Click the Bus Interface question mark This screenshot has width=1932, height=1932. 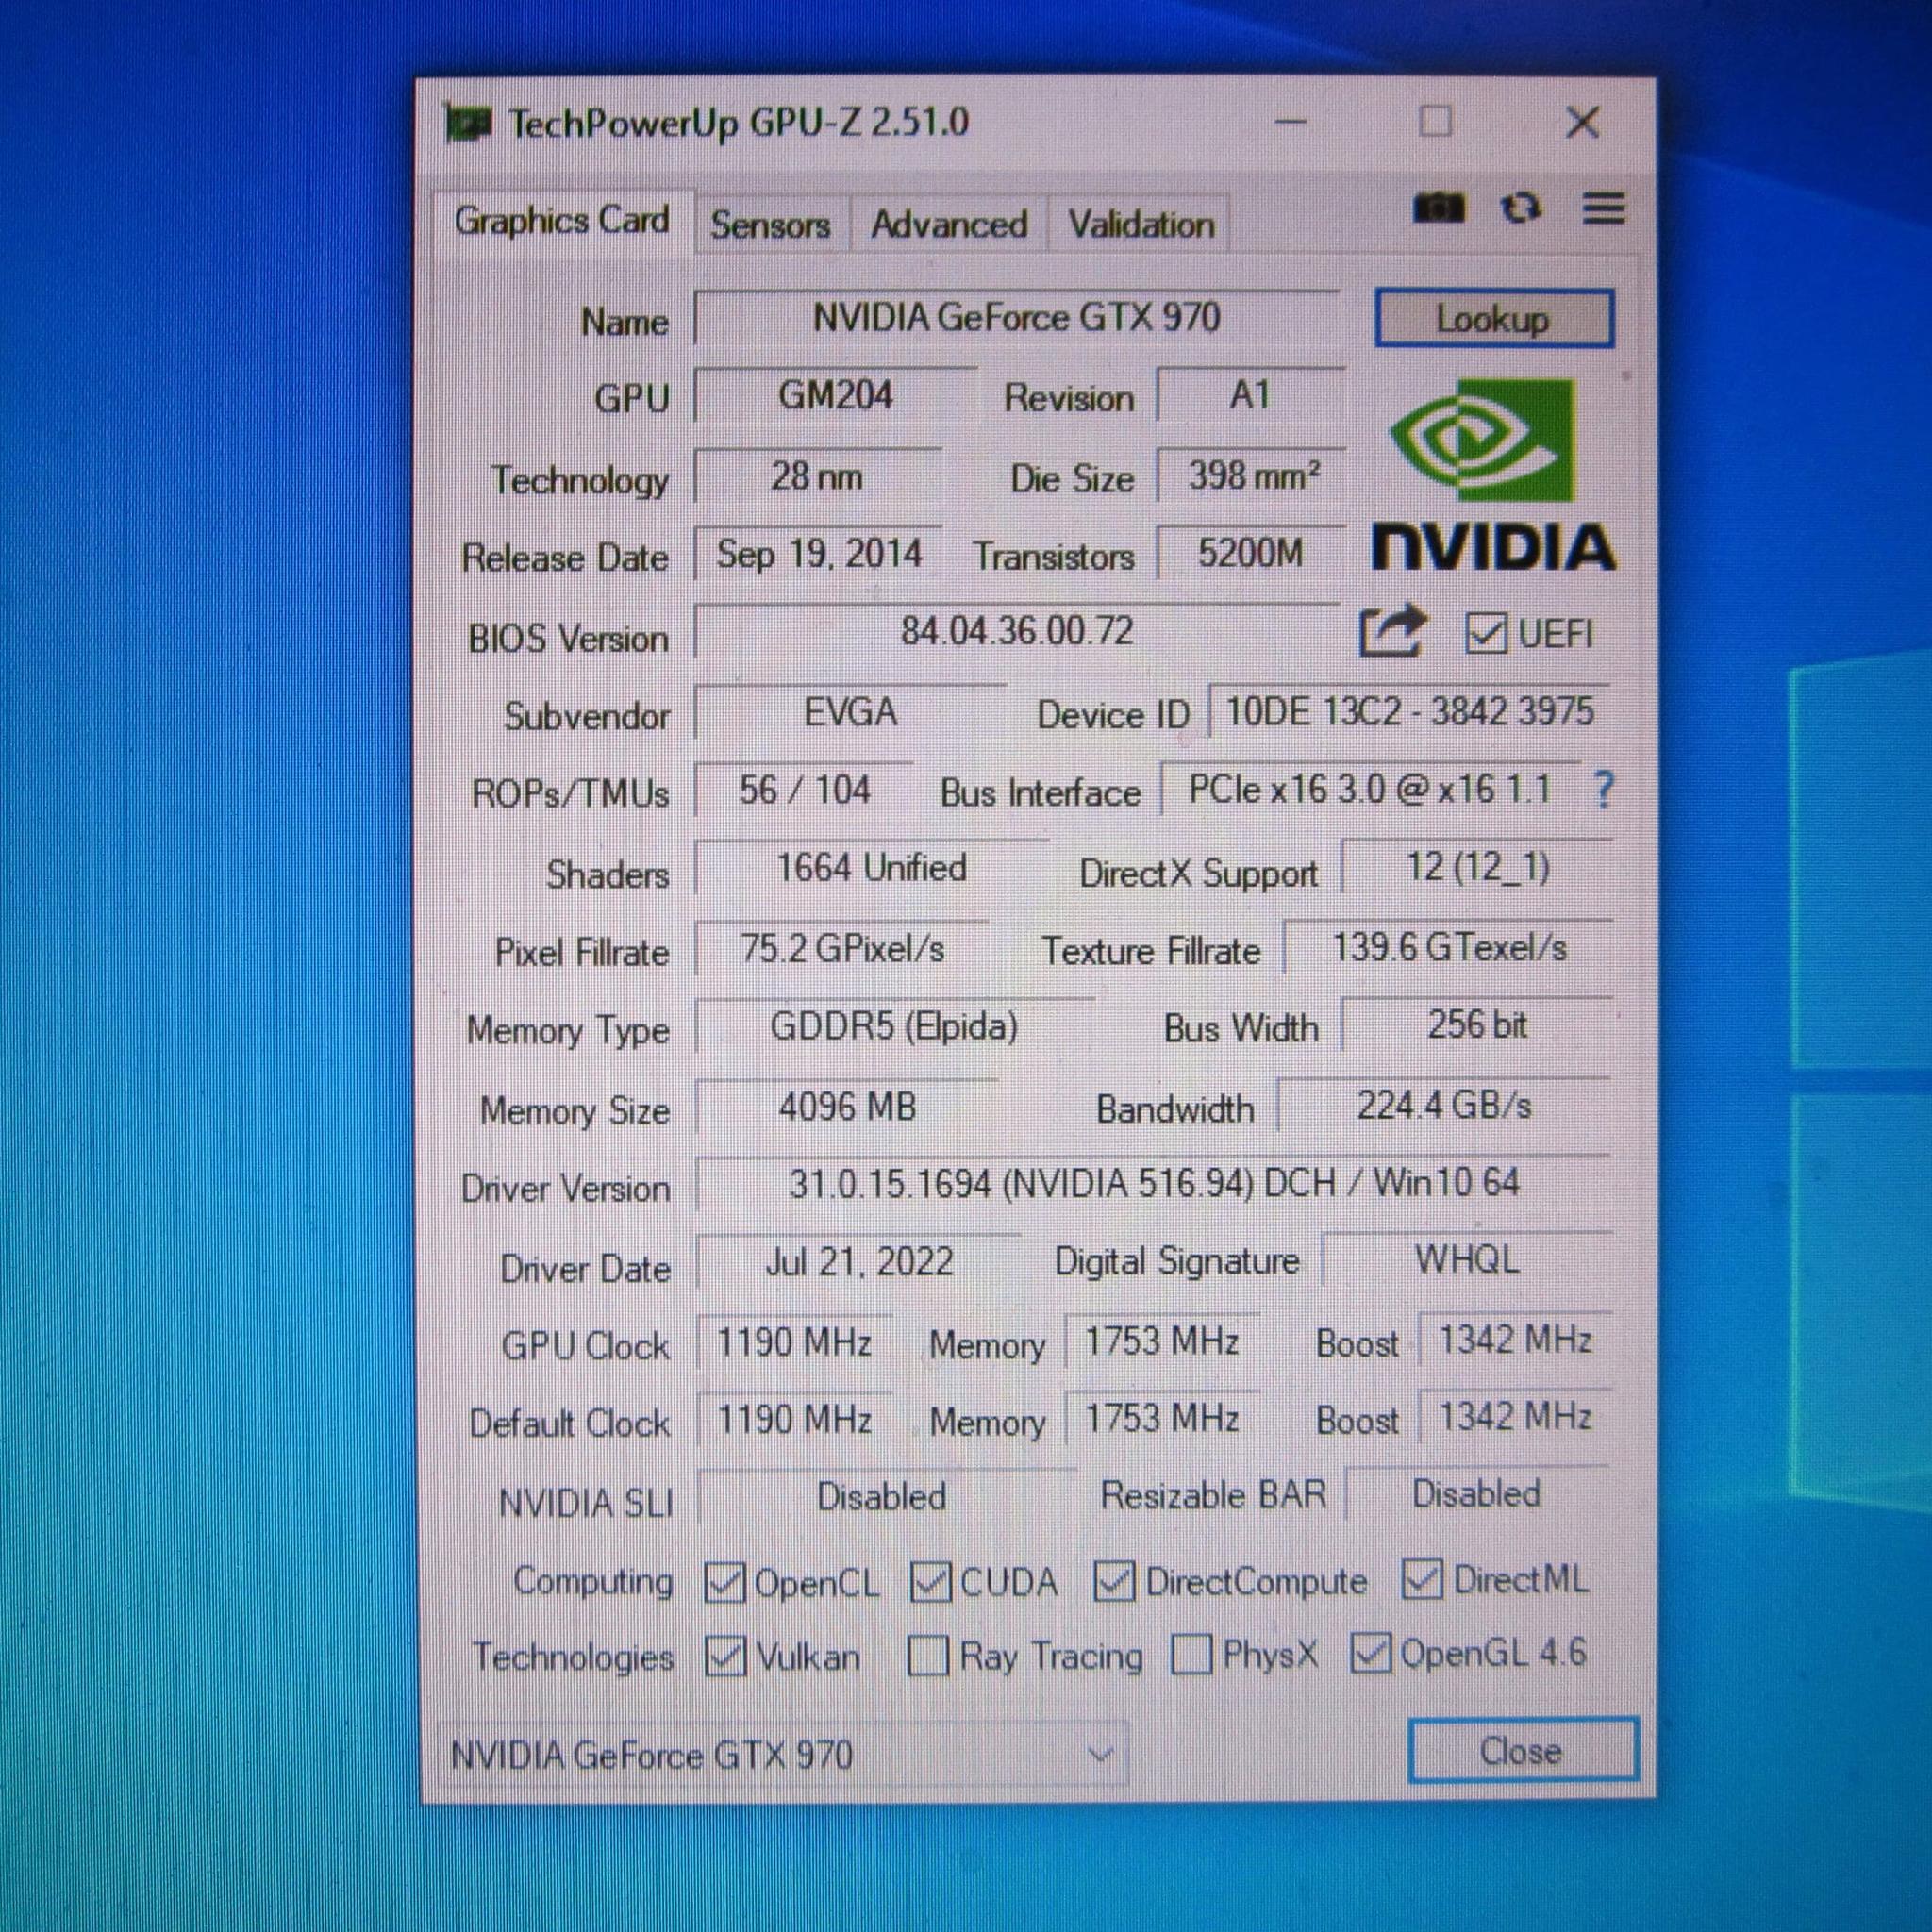(x=1603, y=790)
